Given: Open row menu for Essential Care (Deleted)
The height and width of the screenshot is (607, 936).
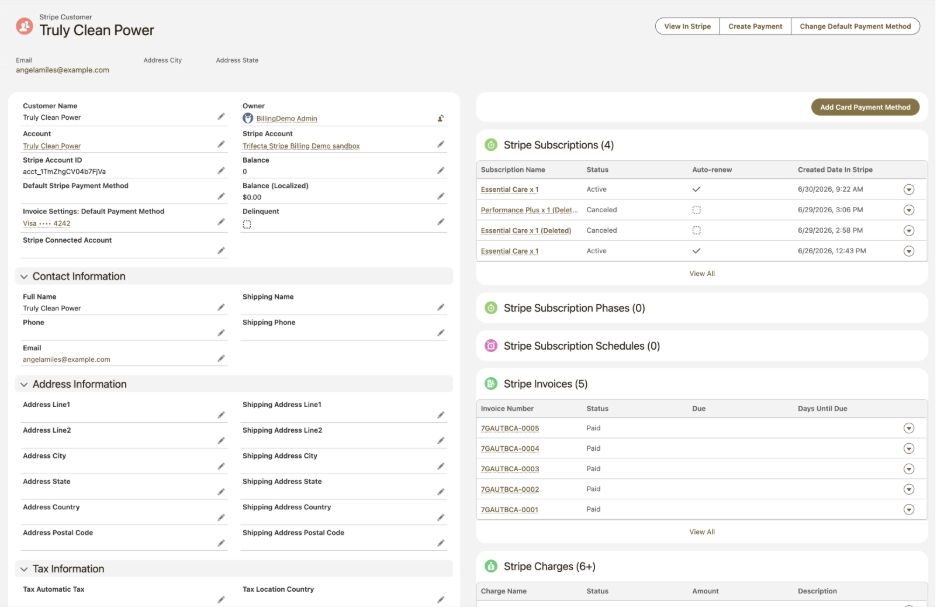Looking at the screenshot, I should pyautogui.click(x=909, y=230).
